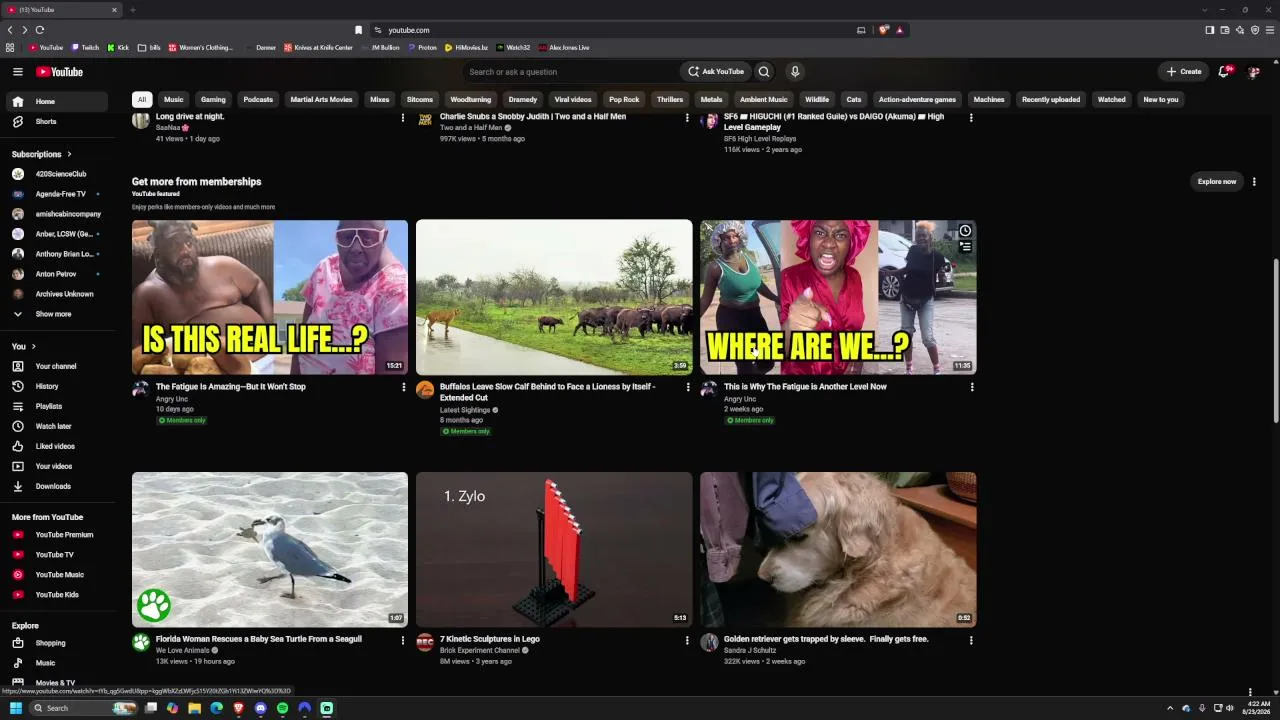Open Brave's sidebar panel toggle
The width and height of the screenshot is (1280, 720).
[x=1209, y=30]
